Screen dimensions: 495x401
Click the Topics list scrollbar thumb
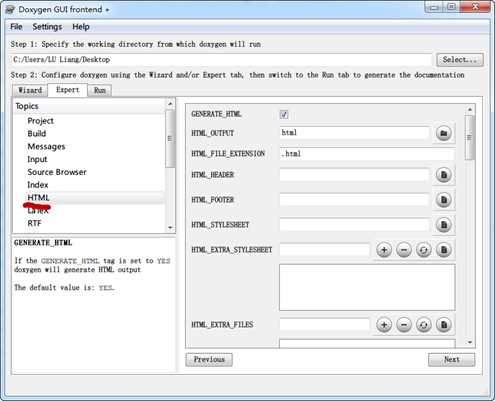click(170, 138)
